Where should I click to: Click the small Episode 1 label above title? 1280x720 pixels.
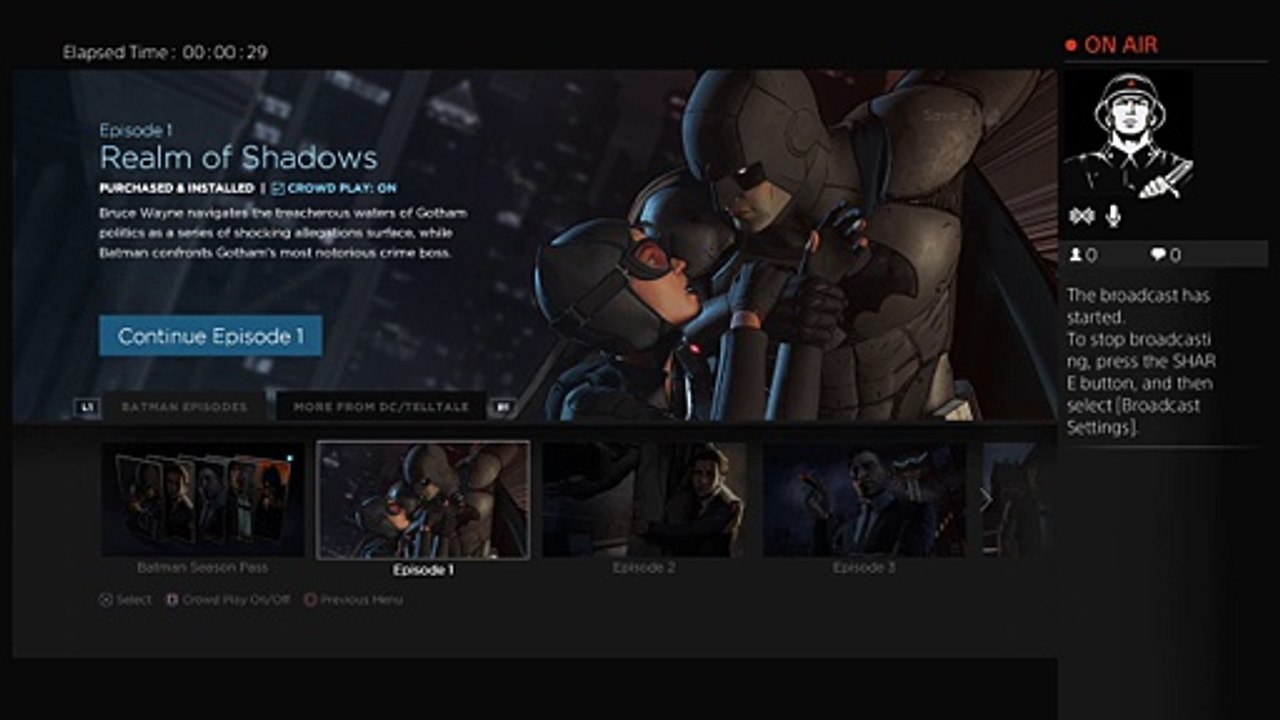135,130
